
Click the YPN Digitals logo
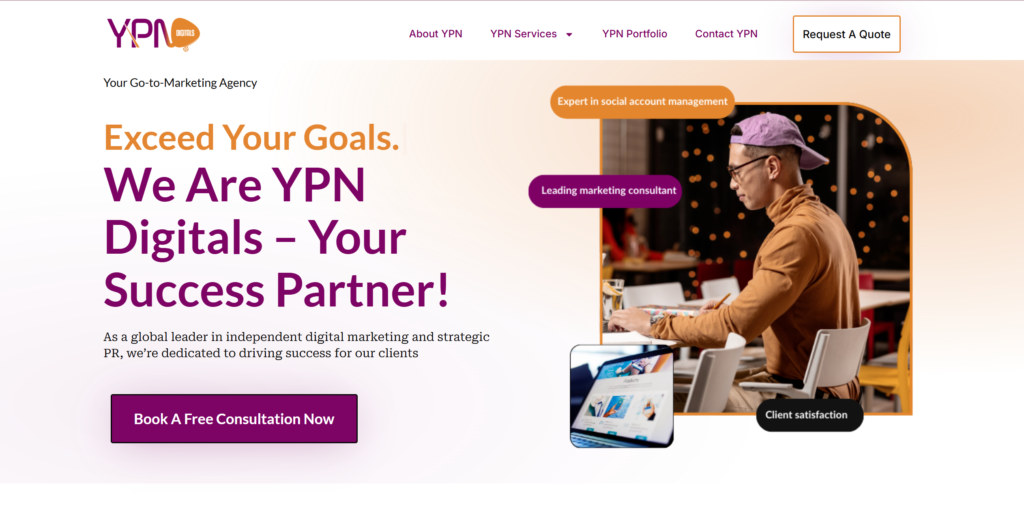[153, 34]
